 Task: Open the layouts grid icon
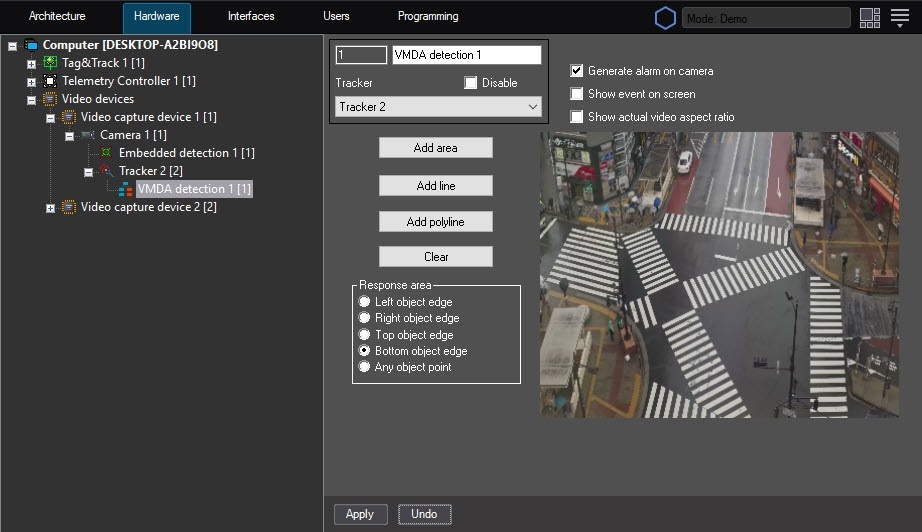(870, 18)
